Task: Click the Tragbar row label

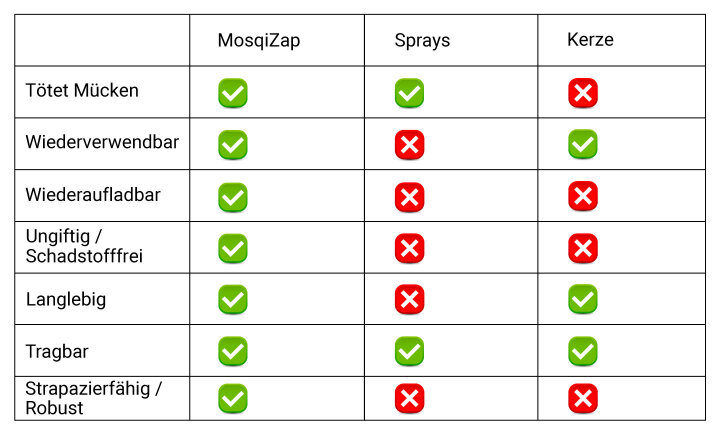Action: click(x=57, y=352)
